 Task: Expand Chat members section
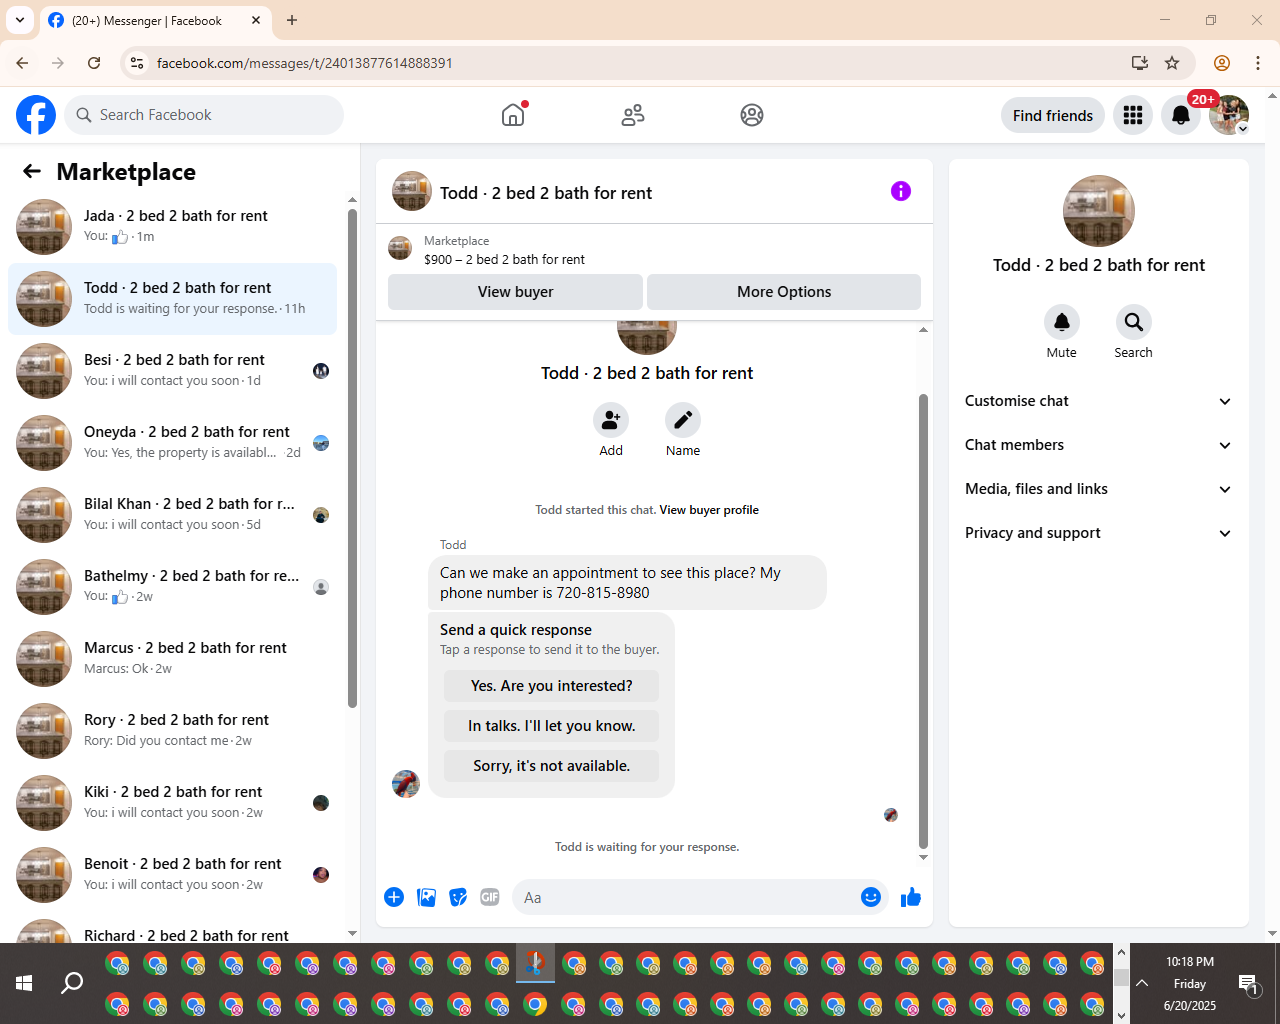point(1099,445)
